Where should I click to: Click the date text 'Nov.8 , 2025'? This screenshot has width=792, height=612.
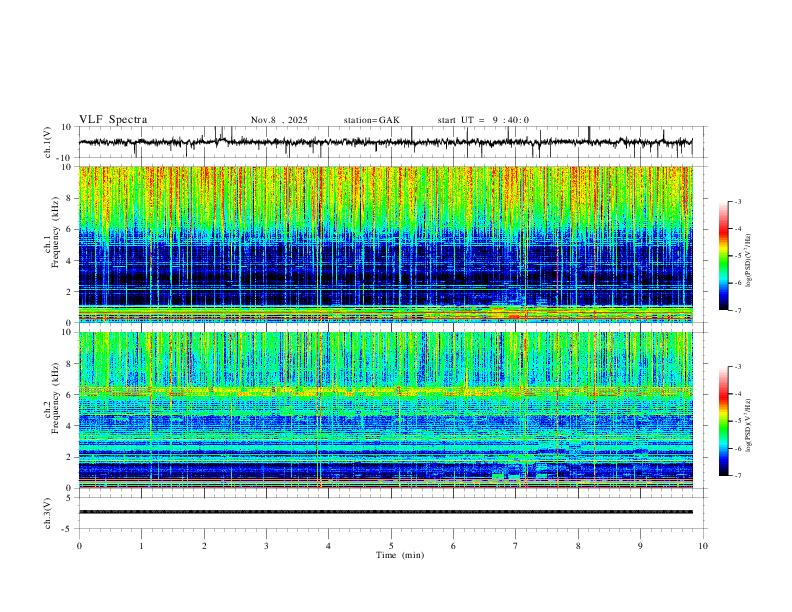(279, 120)
